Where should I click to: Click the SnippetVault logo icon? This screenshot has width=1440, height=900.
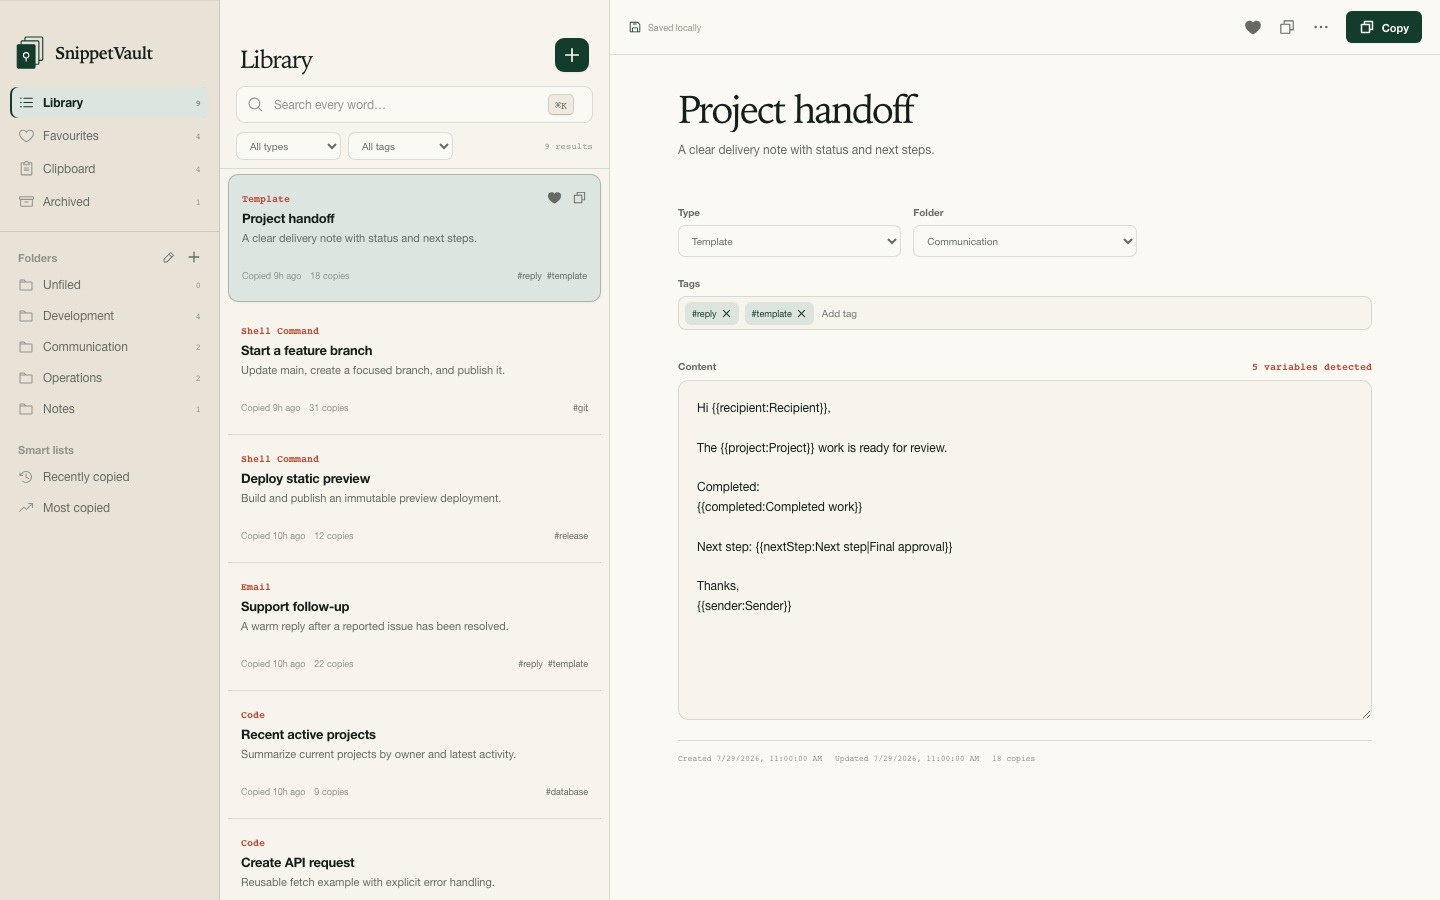click(30, 53)
